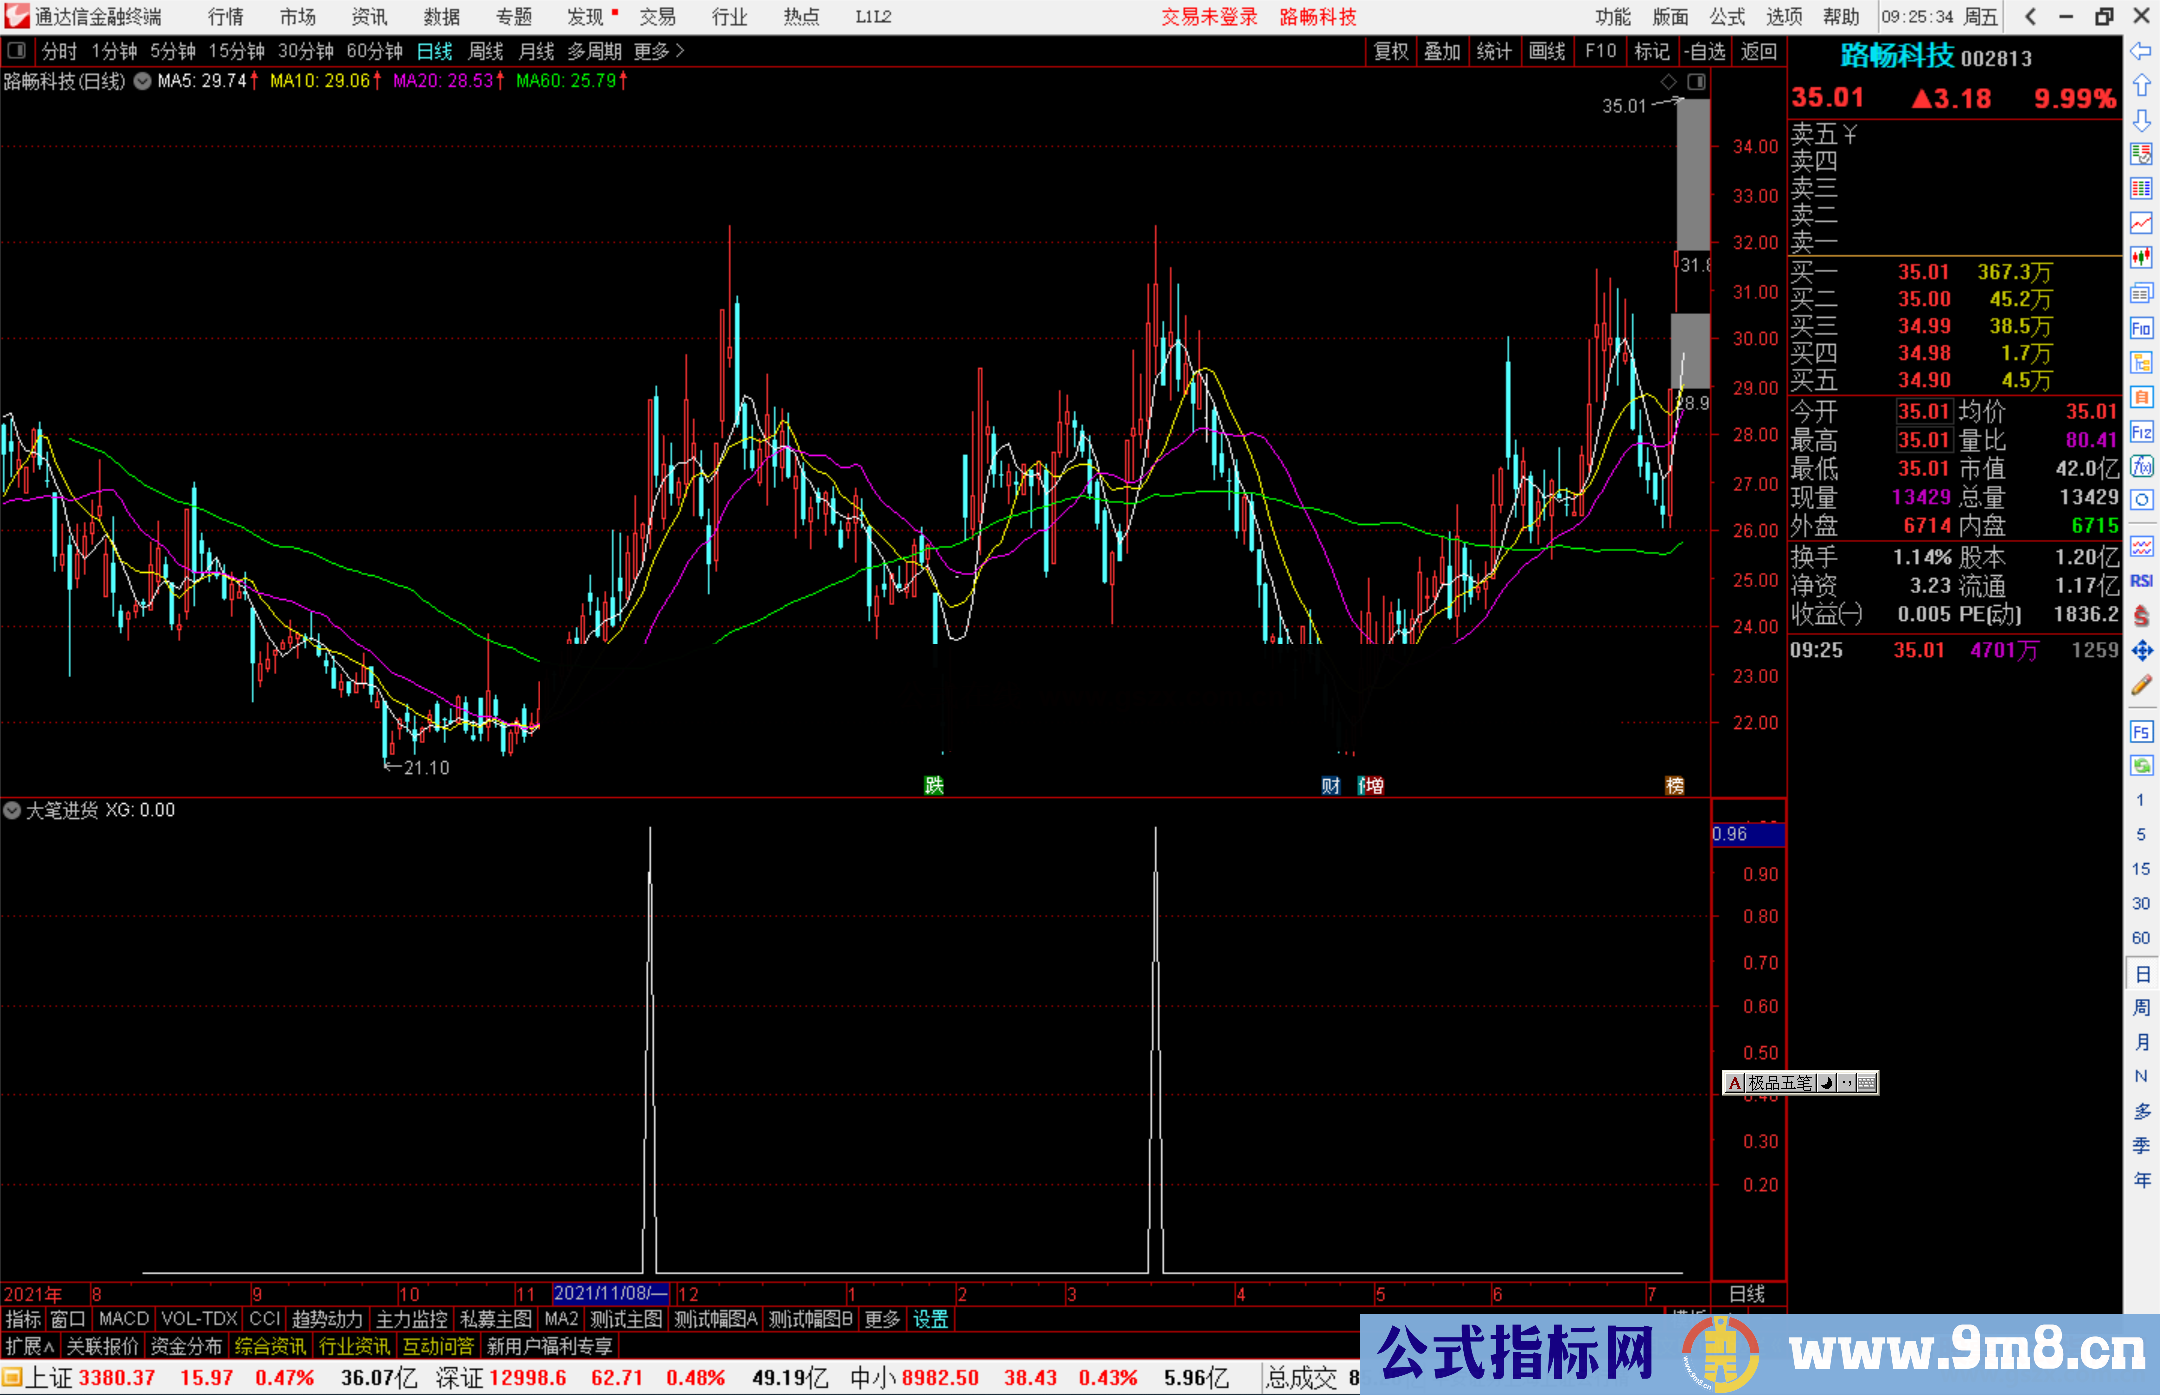Click the 设置 link in indicator bar

(x=930, y=1319)
